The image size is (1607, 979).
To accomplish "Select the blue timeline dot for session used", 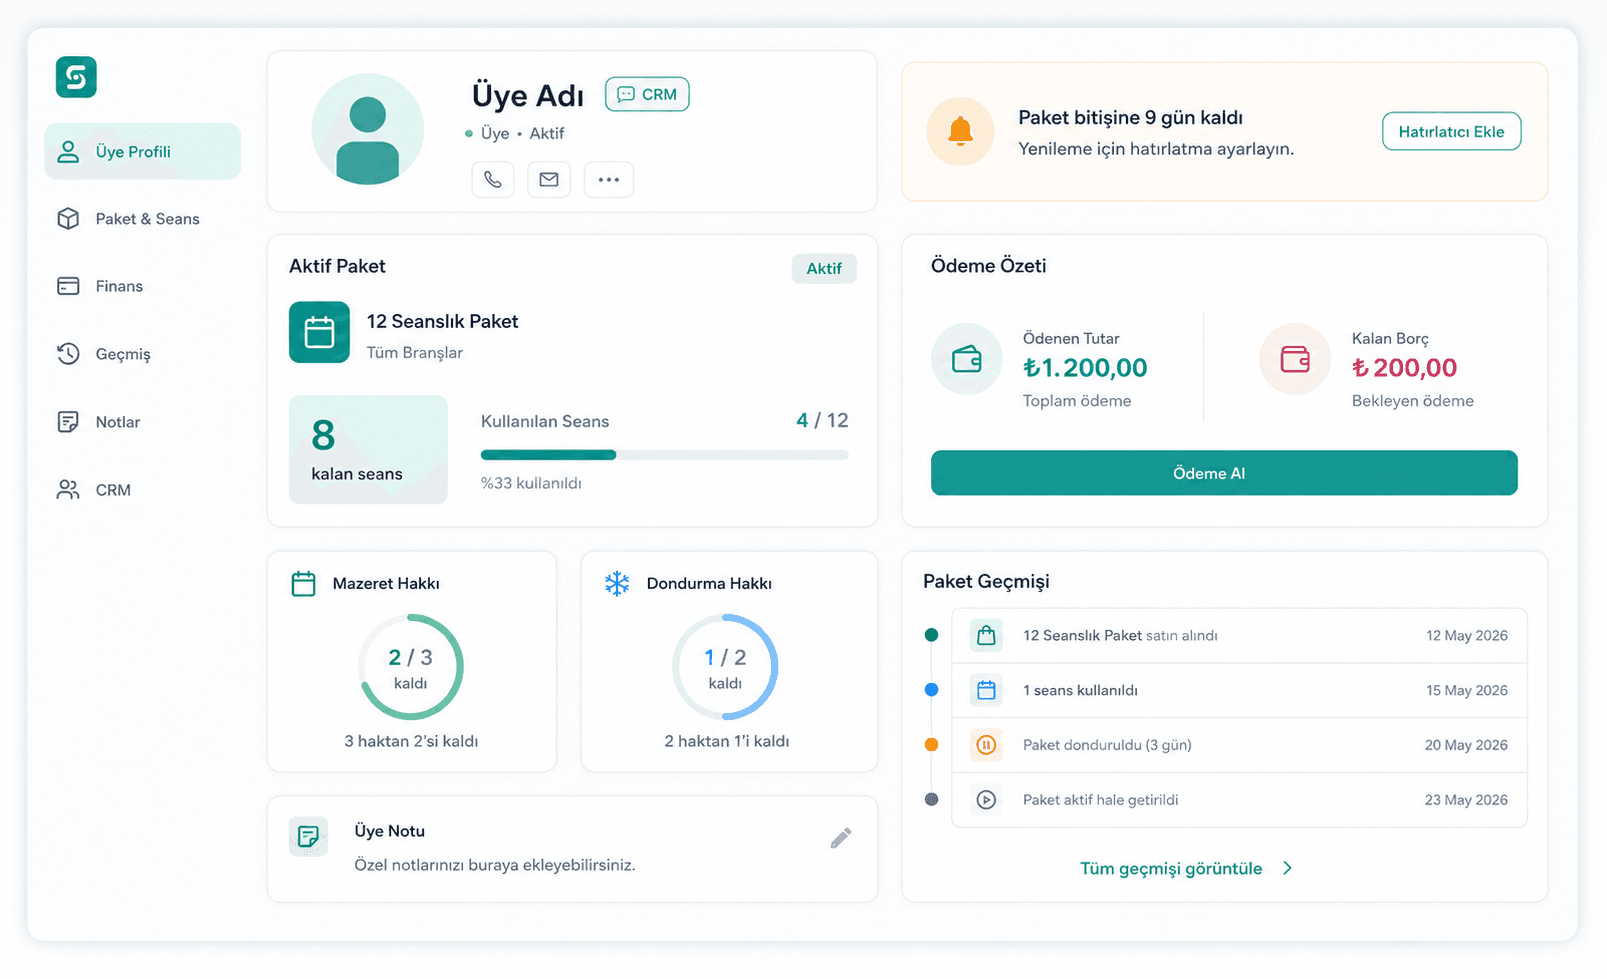I will tap(932, 690).
